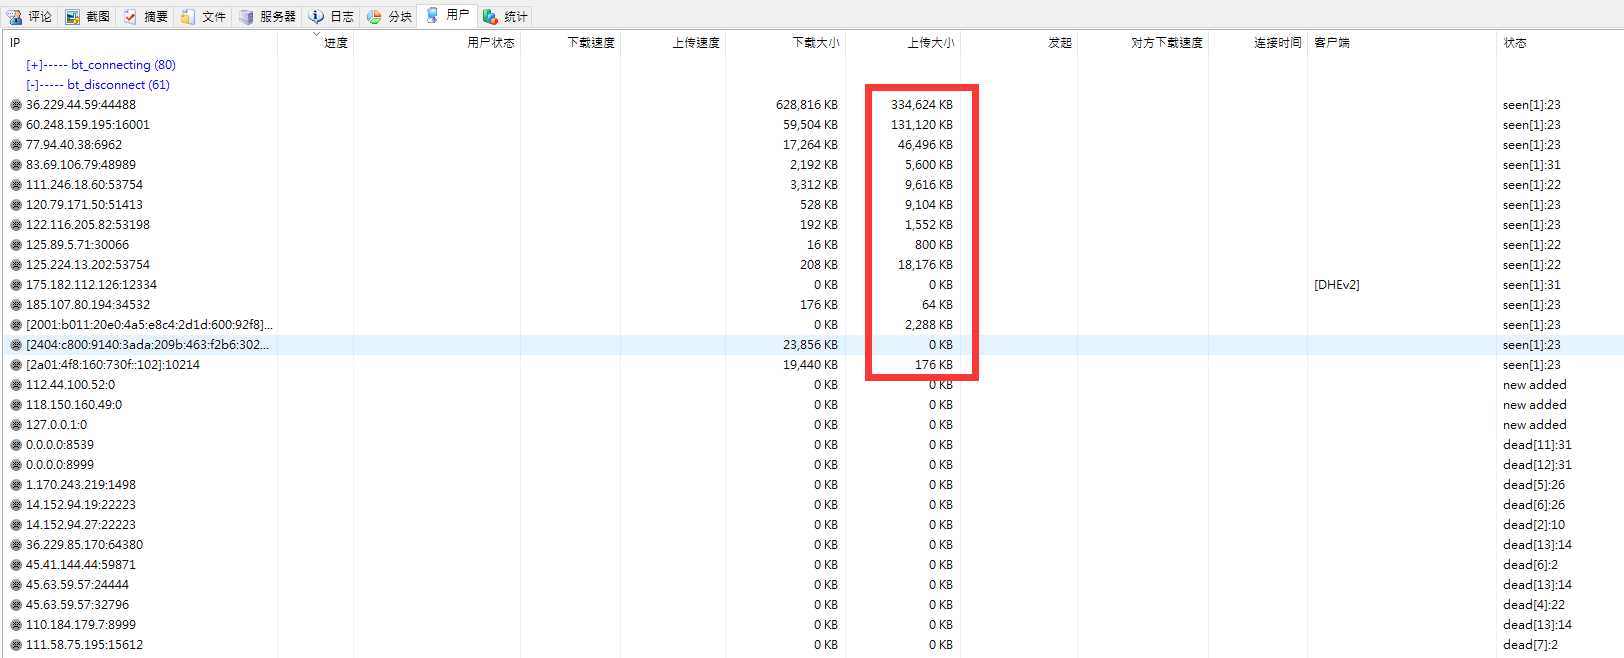Switch to the 截图 (Screenshots) tab
1624x658 pixels.
tap(88, 16)
